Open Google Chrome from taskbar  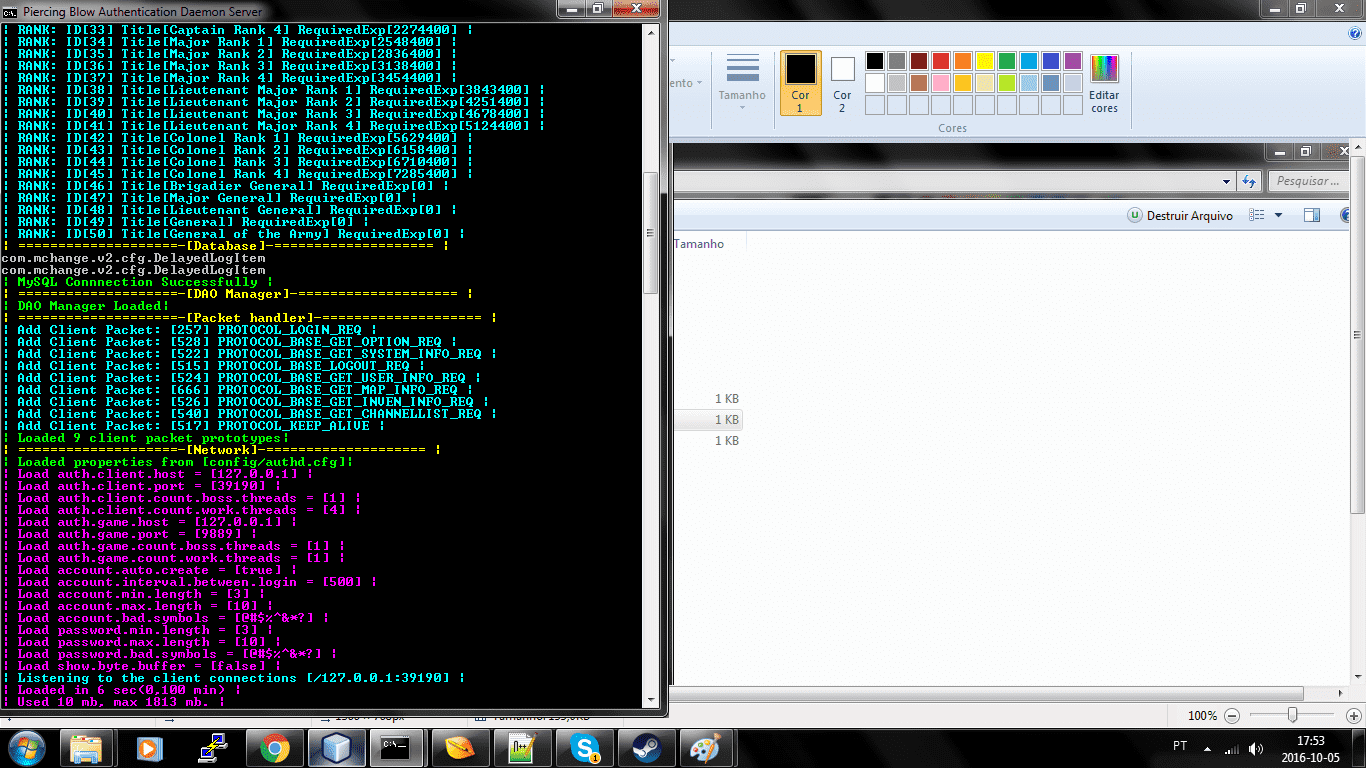click(274, 748)
